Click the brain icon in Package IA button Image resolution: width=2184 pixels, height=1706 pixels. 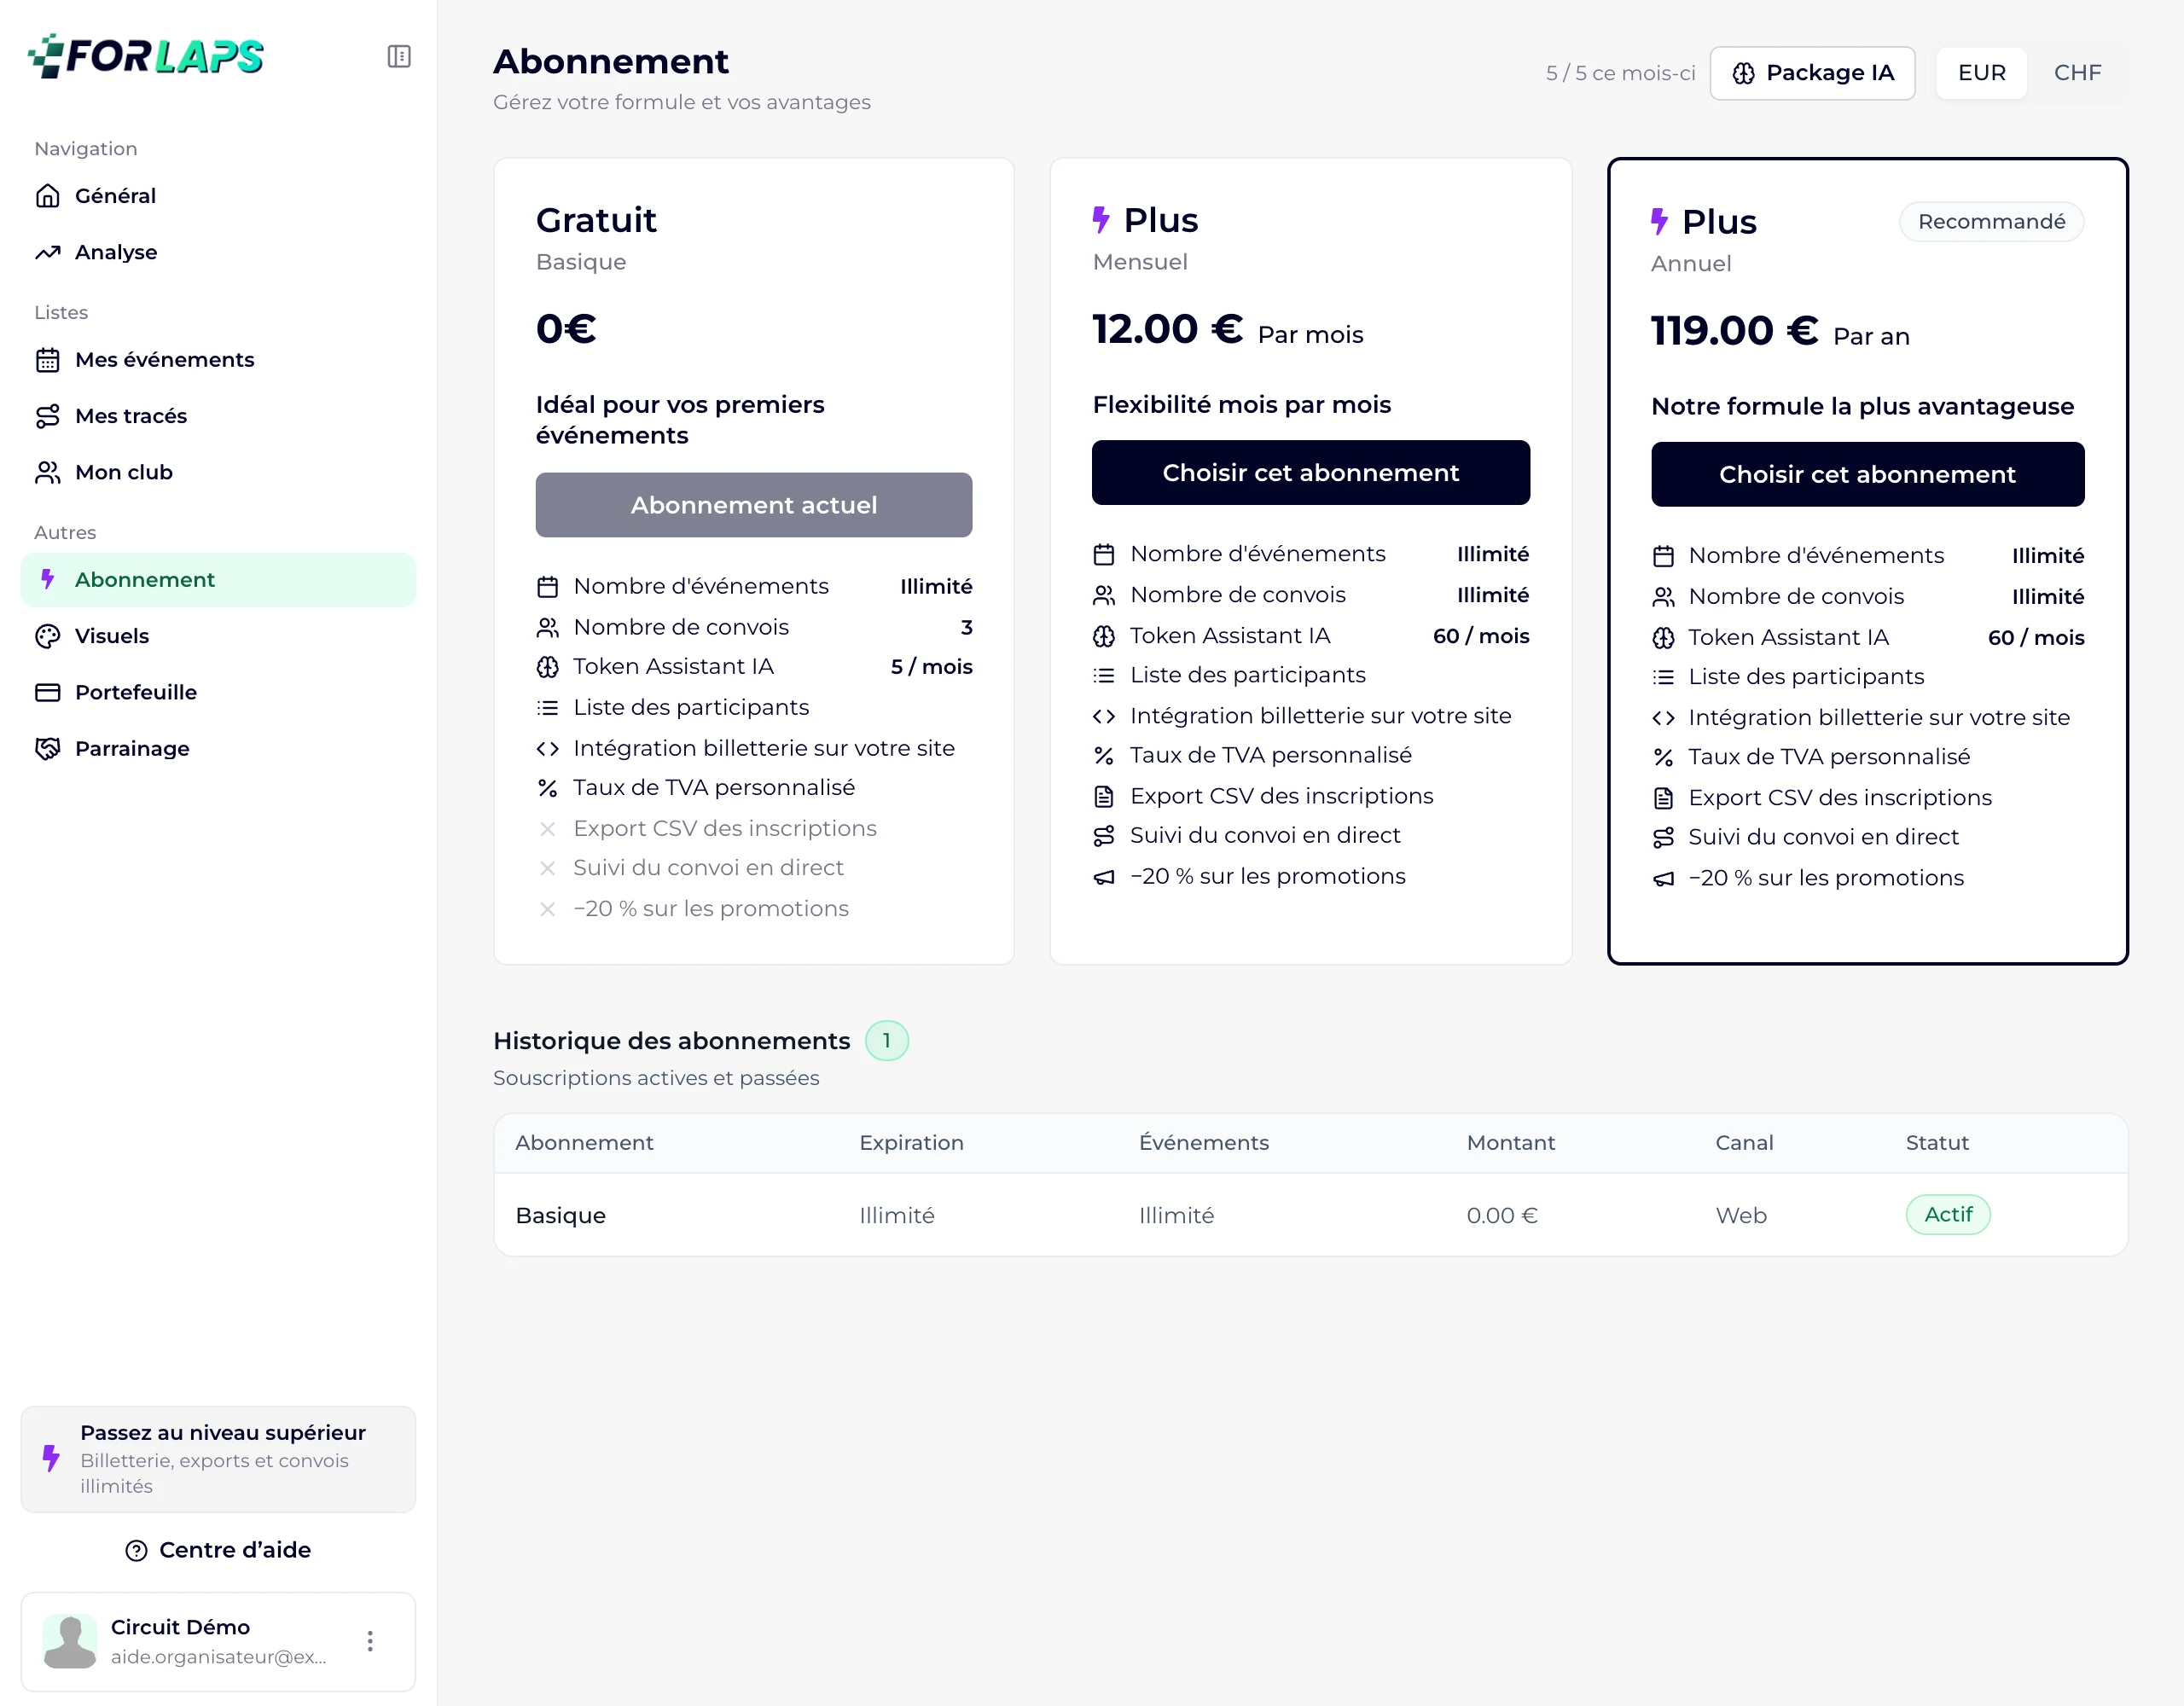(1743, 73)
